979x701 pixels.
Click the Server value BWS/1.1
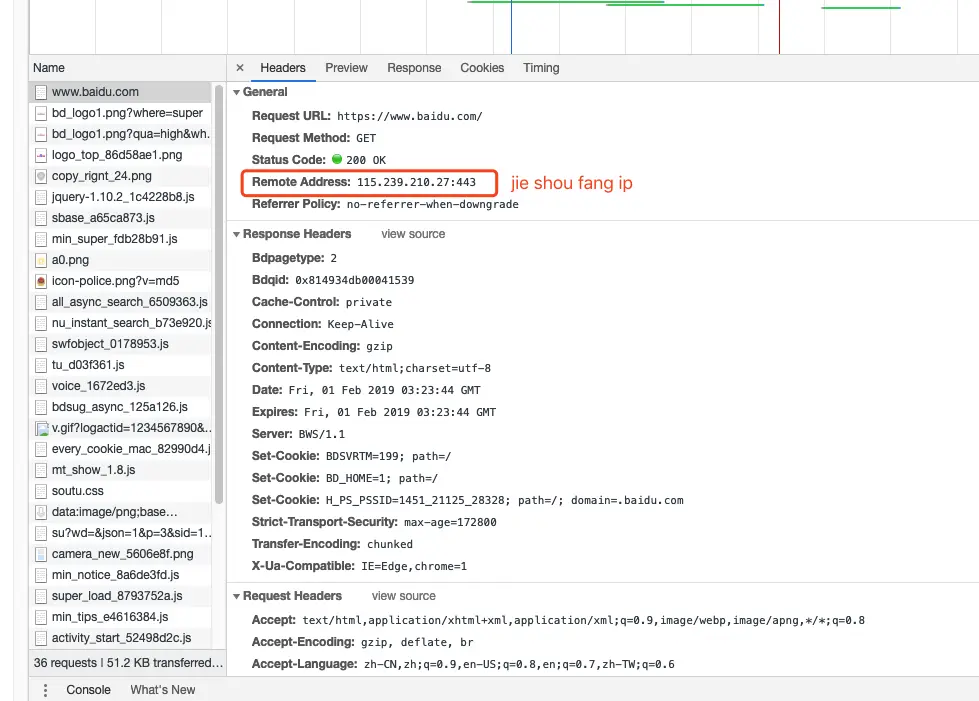pos(322,434)
